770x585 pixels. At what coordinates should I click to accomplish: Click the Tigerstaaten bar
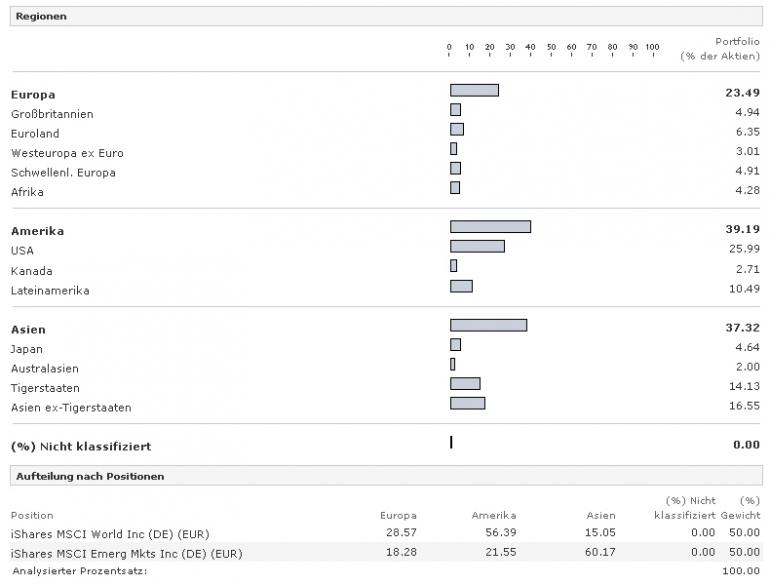(x=465, y=384)
